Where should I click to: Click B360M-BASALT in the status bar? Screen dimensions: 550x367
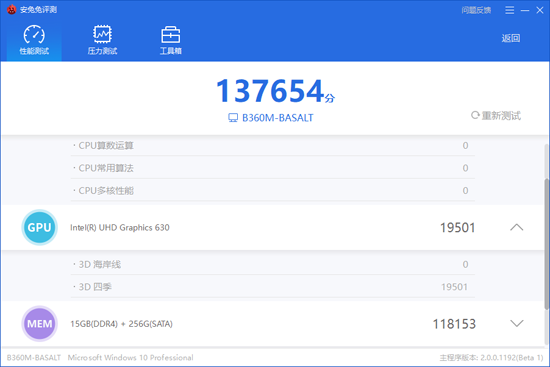[x=34, y=358]
